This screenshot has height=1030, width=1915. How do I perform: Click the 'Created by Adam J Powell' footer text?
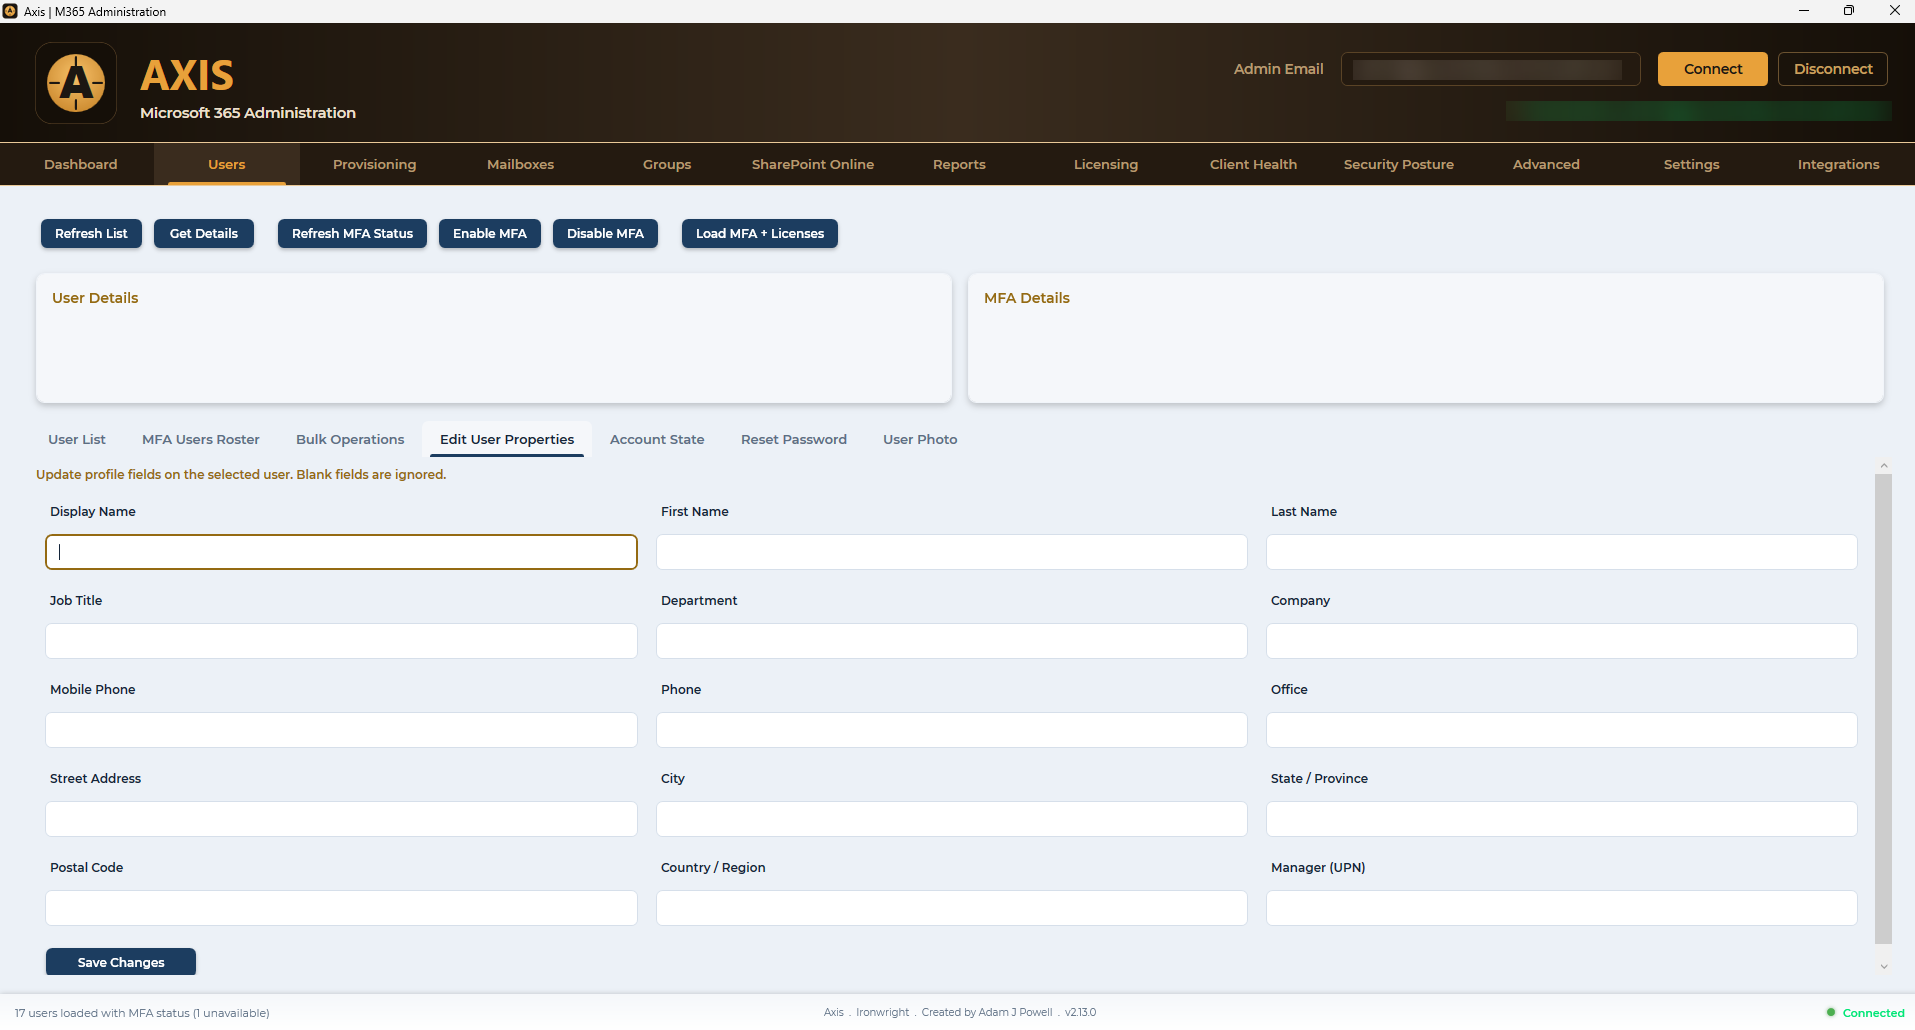point(987,1012)
